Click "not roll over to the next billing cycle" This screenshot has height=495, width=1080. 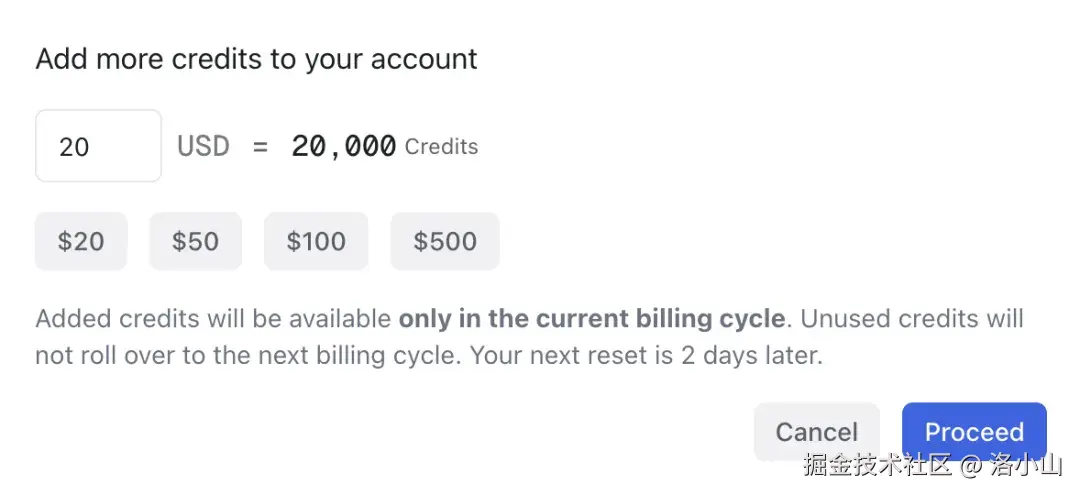pos(248,355)
